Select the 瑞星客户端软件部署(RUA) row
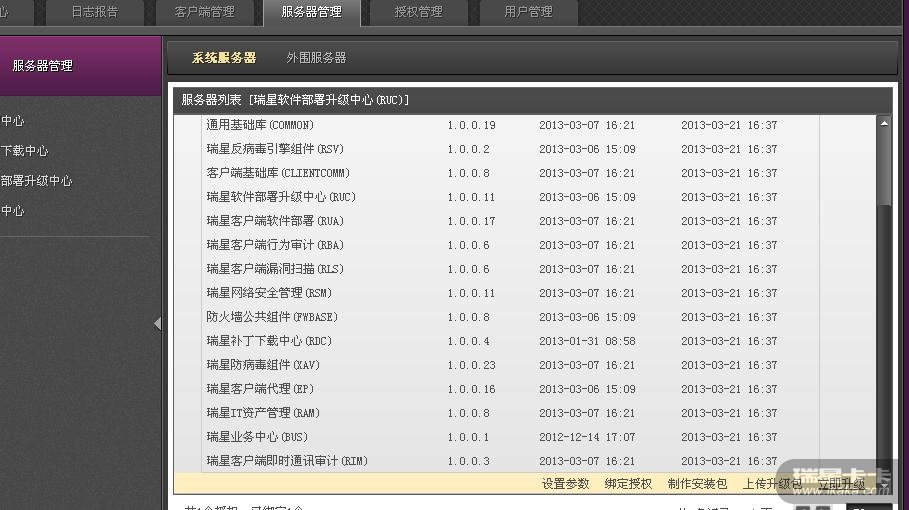This screenshot has width=909, height=510. pyautogui.click(x=510, y=221)
